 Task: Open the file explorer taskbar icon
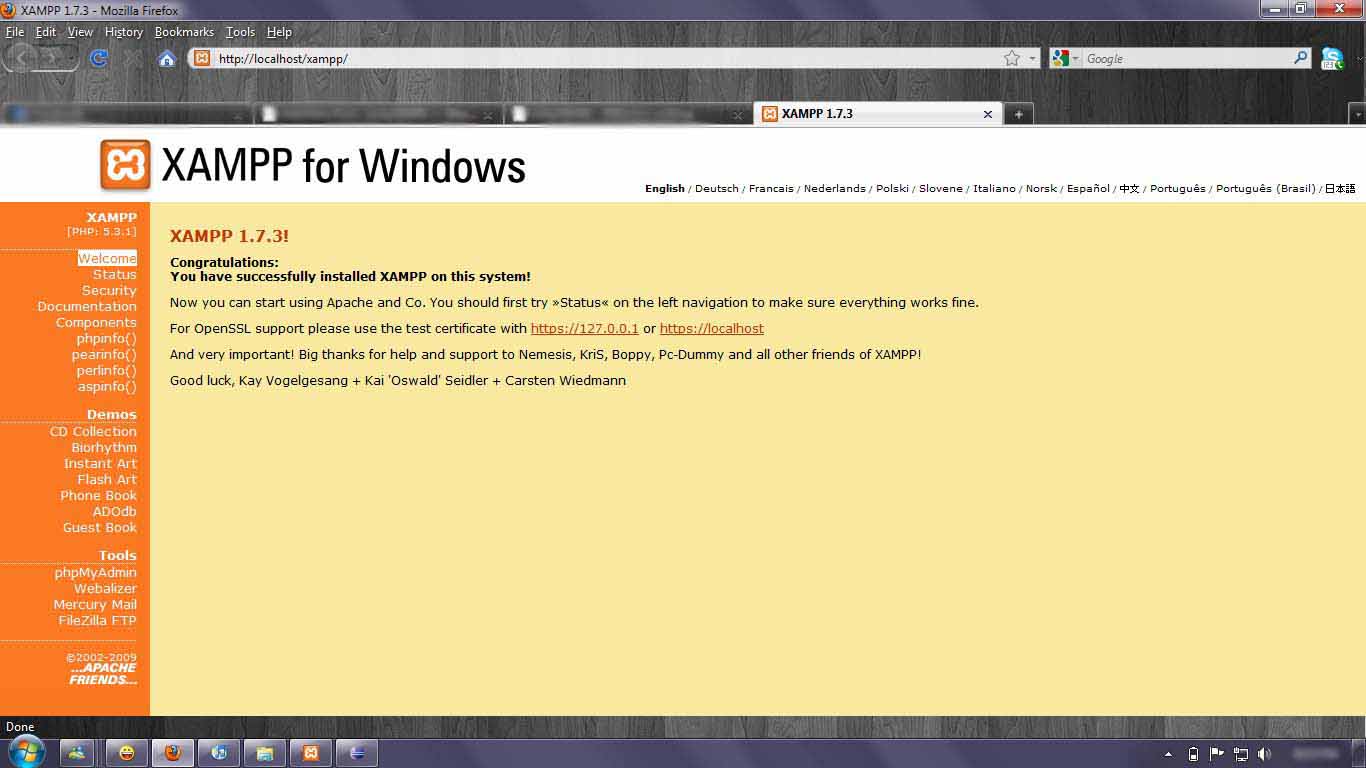click(264, 753)
